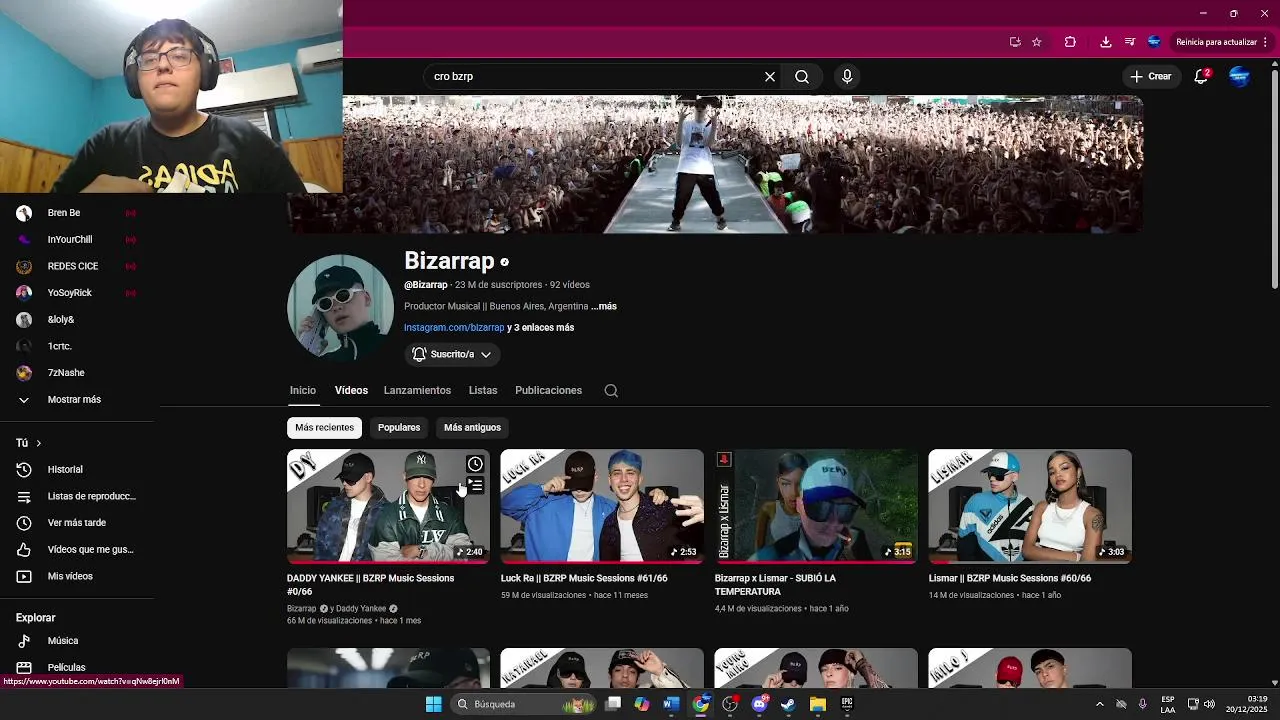
Task: Open the Chrome three-dot menu
Action: pos(1265,42)
